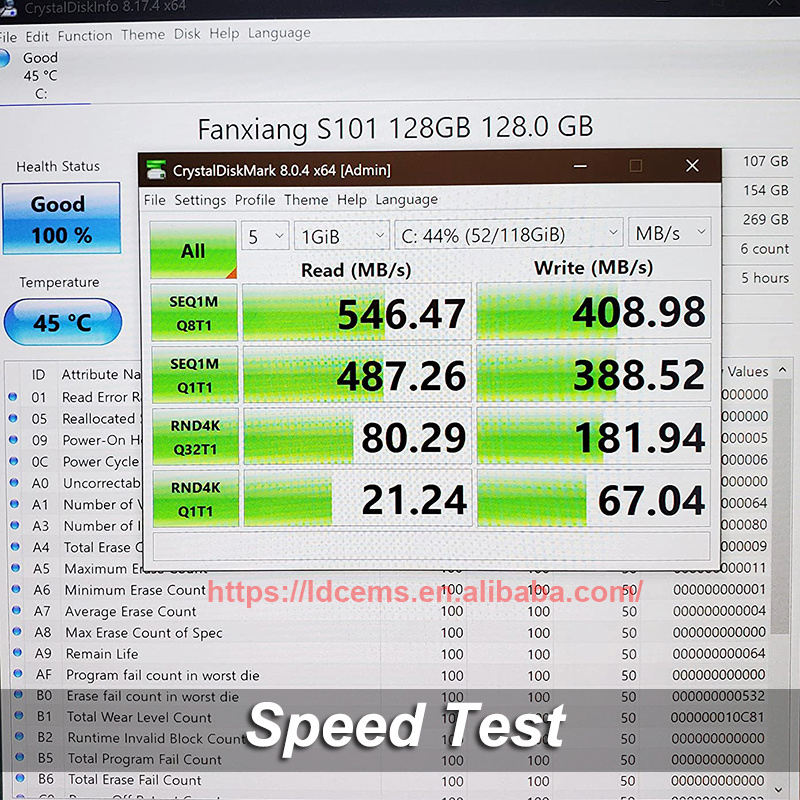This screenshot has height=800, width=800.
Task: Start the RND4K Q32T1 test
Action: pyautogui.click(x=195, y=437)
